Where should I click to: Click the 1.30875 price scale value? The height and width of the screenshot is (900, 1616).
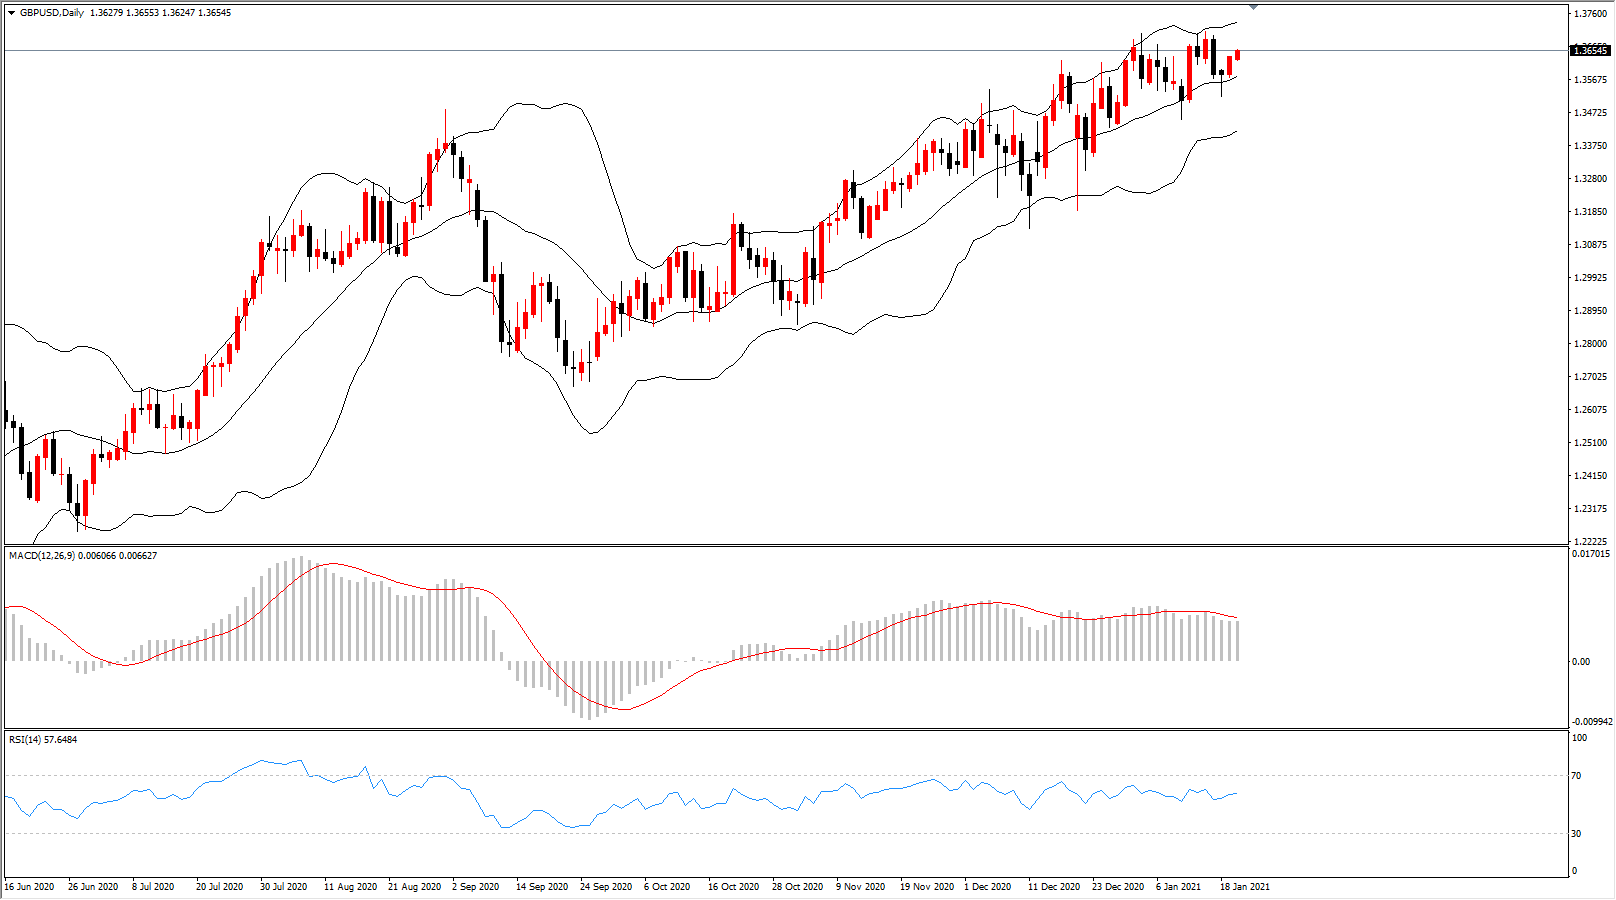(1590, 245)
